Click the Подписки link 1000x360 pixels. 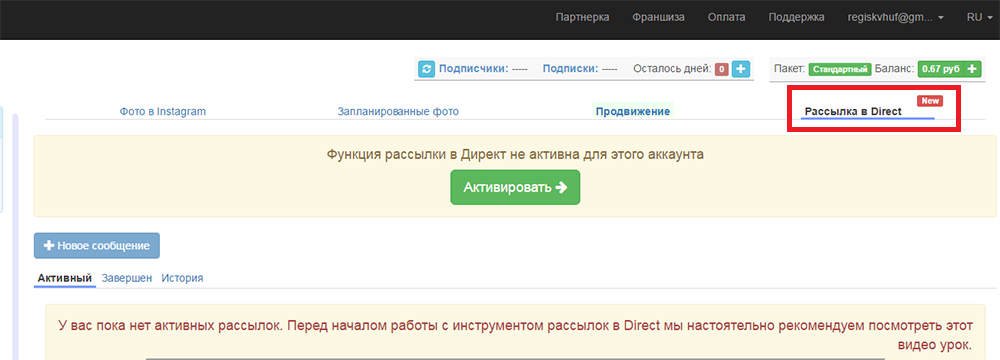coord(570,69)
